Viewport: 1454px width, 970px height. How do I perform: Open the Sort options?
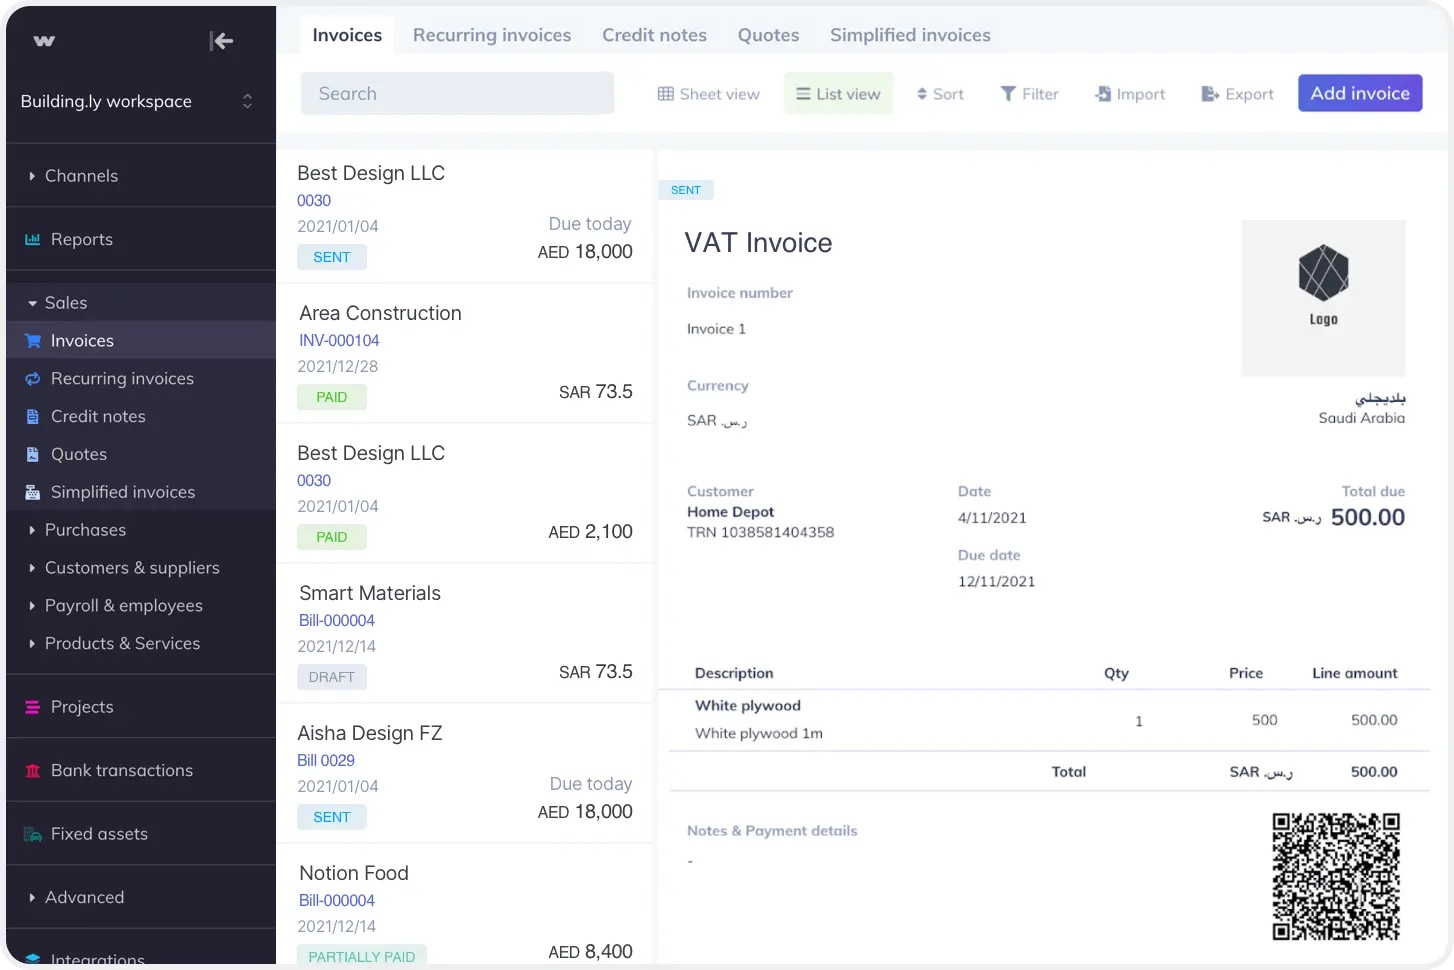[938, 93]
